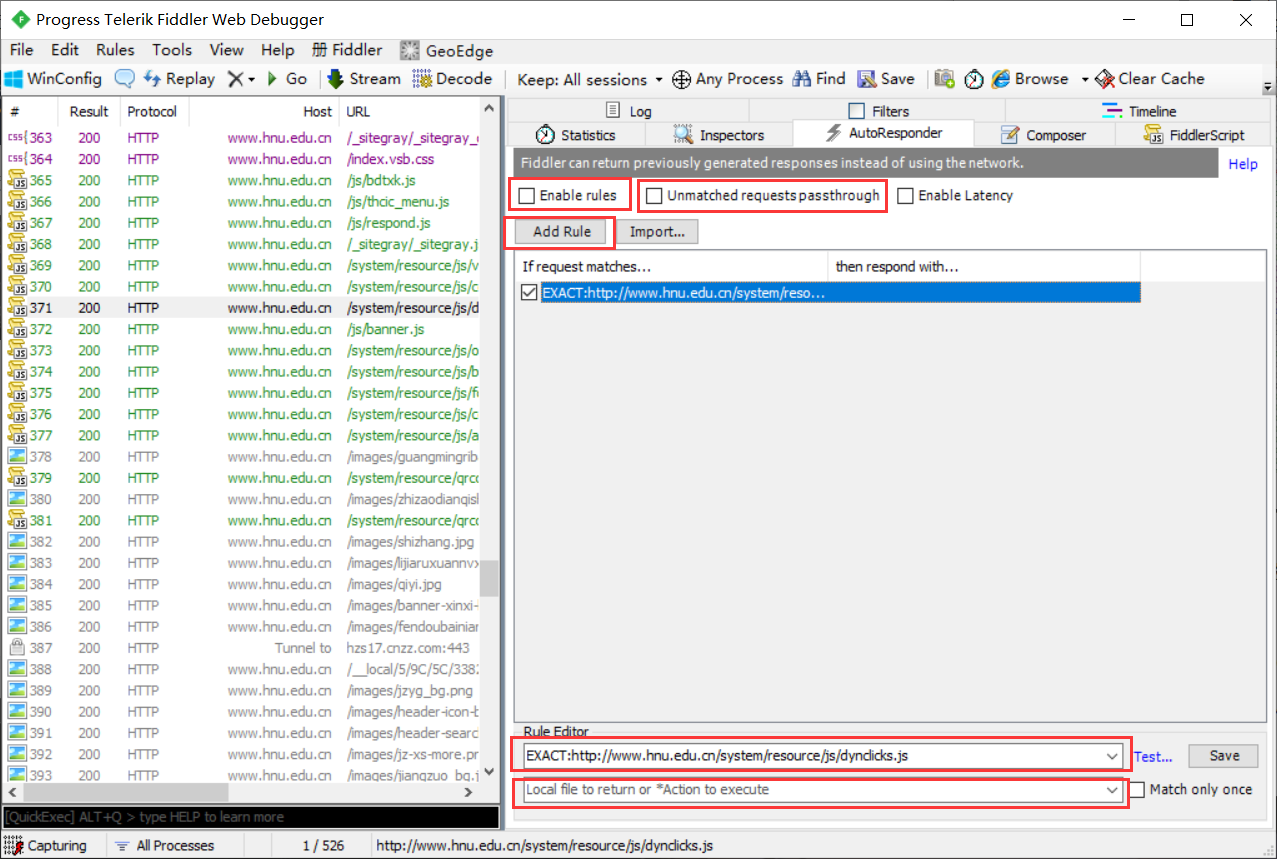Click the comment speech bubble icon
The width and height of the screenshot is (1277, 859).
(x=125, y=79)
